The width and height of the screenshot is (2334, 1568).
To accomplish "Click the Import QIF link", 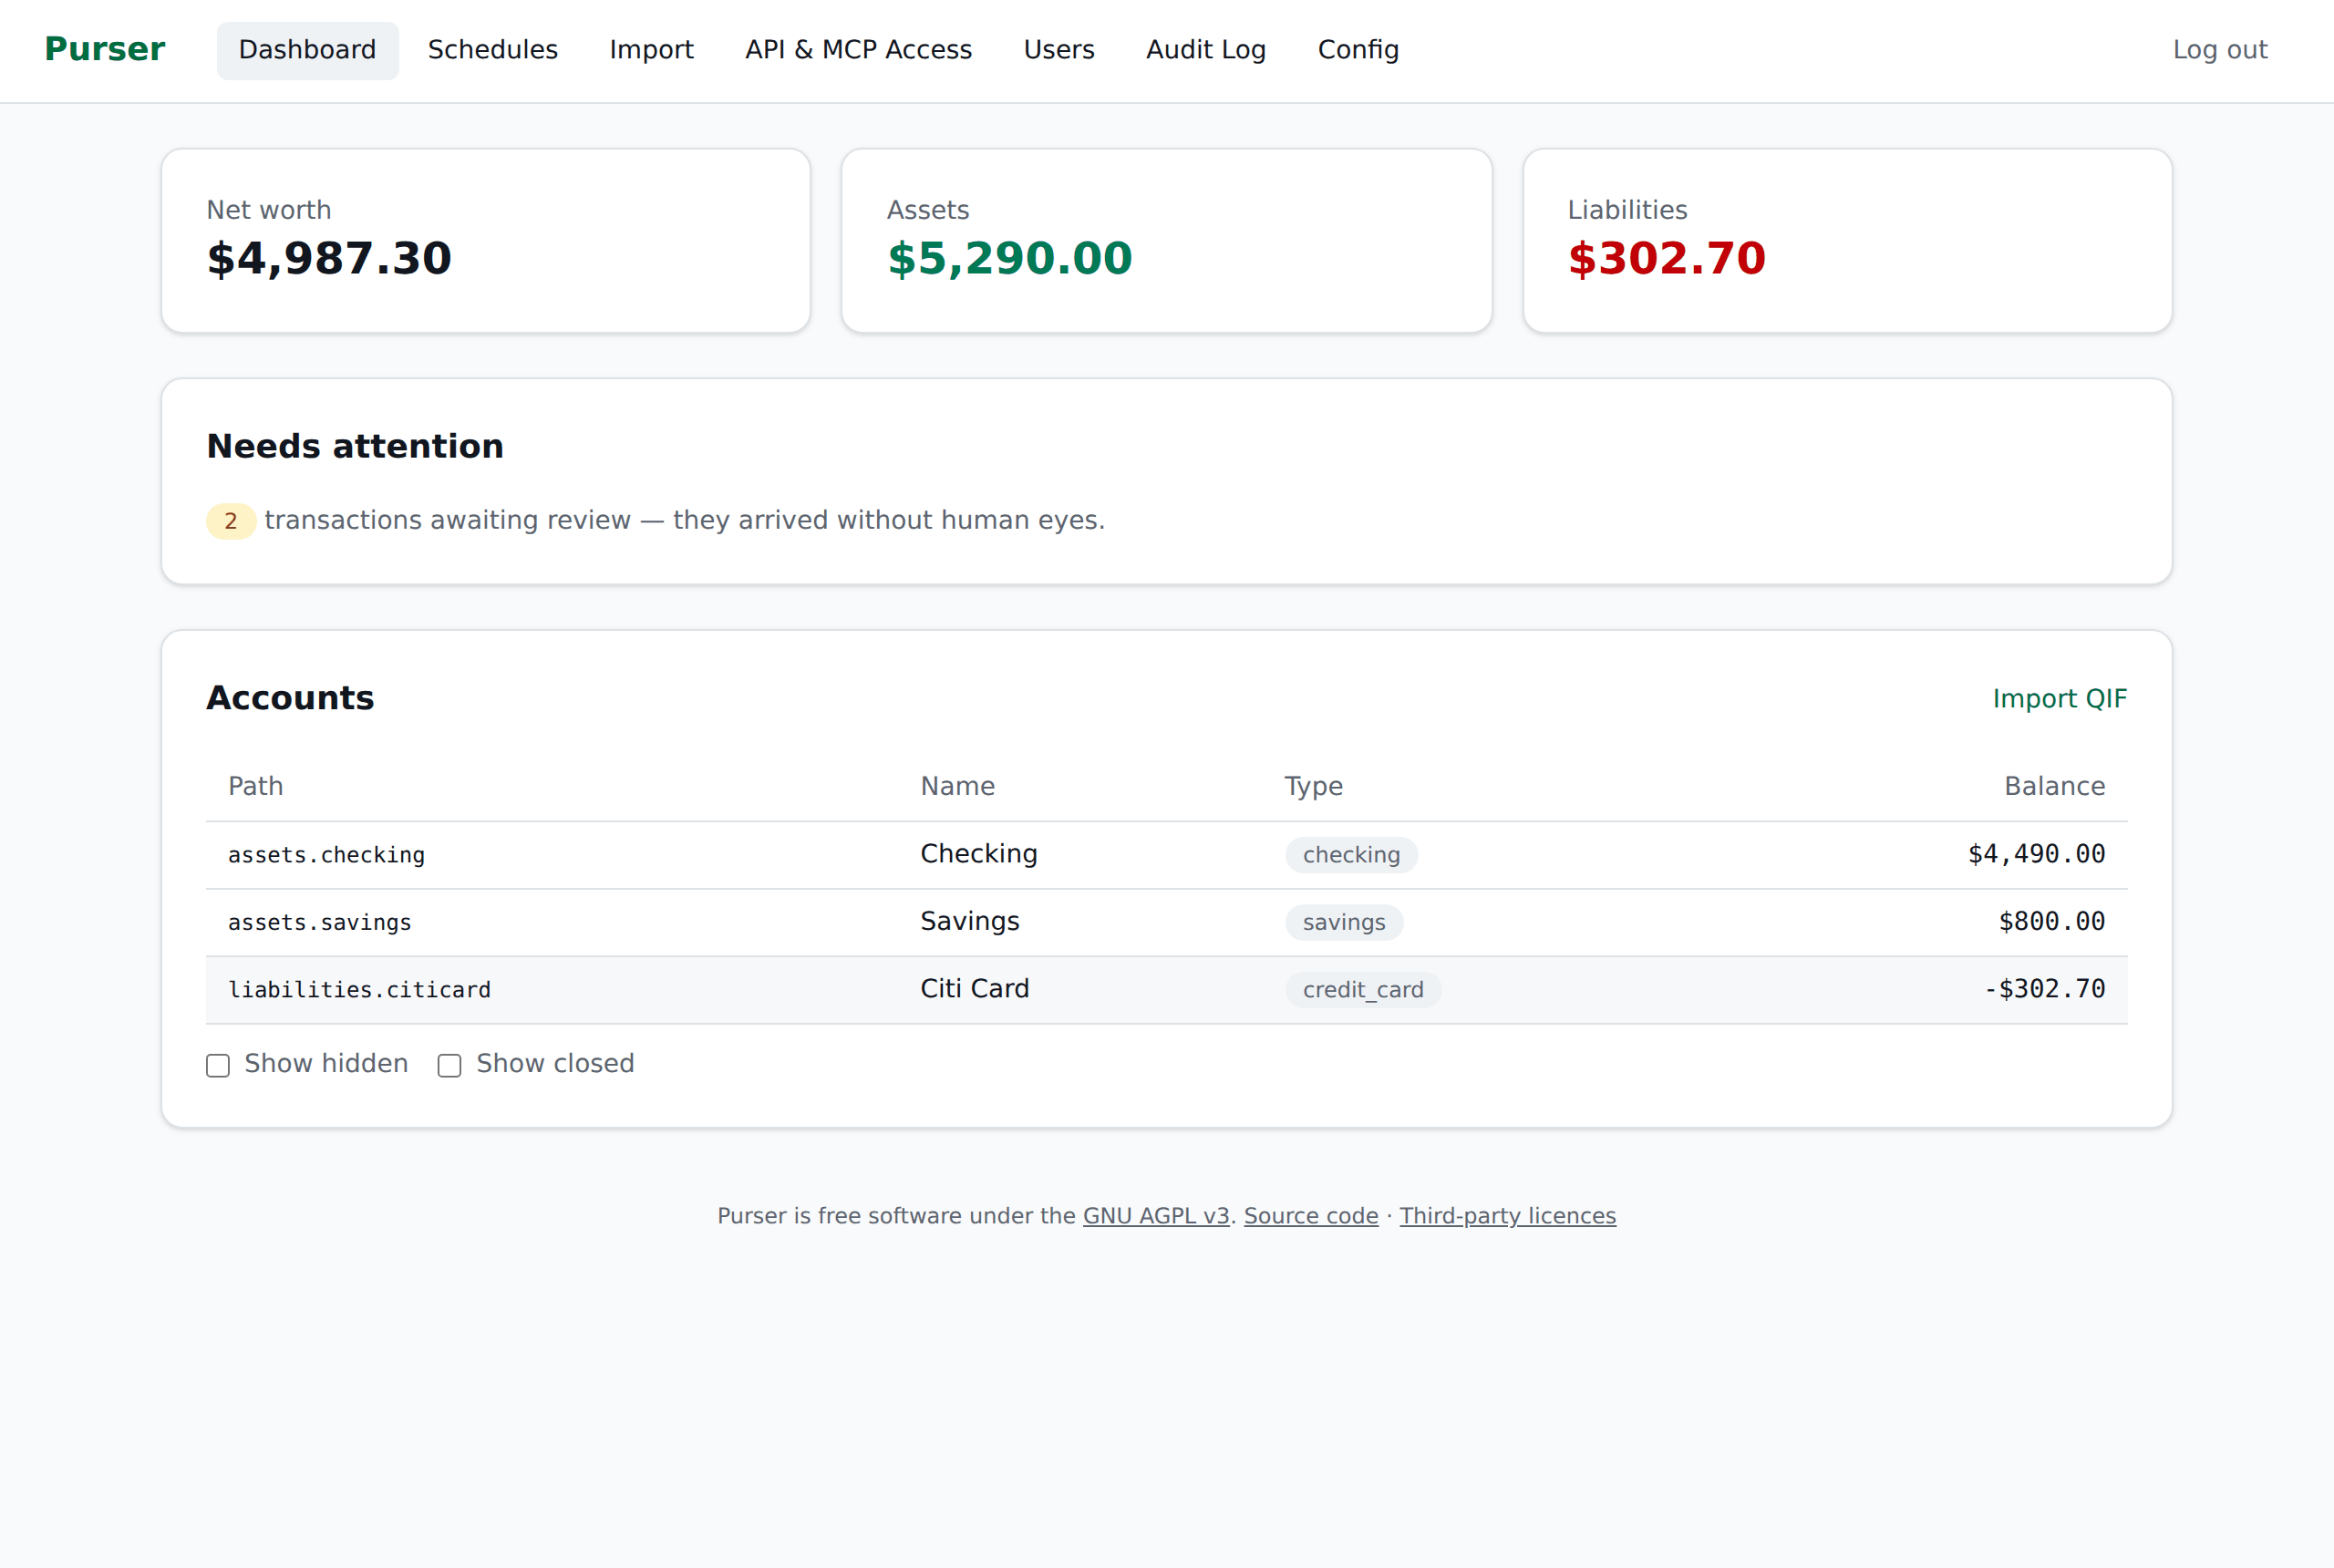I will [2059, 698].
